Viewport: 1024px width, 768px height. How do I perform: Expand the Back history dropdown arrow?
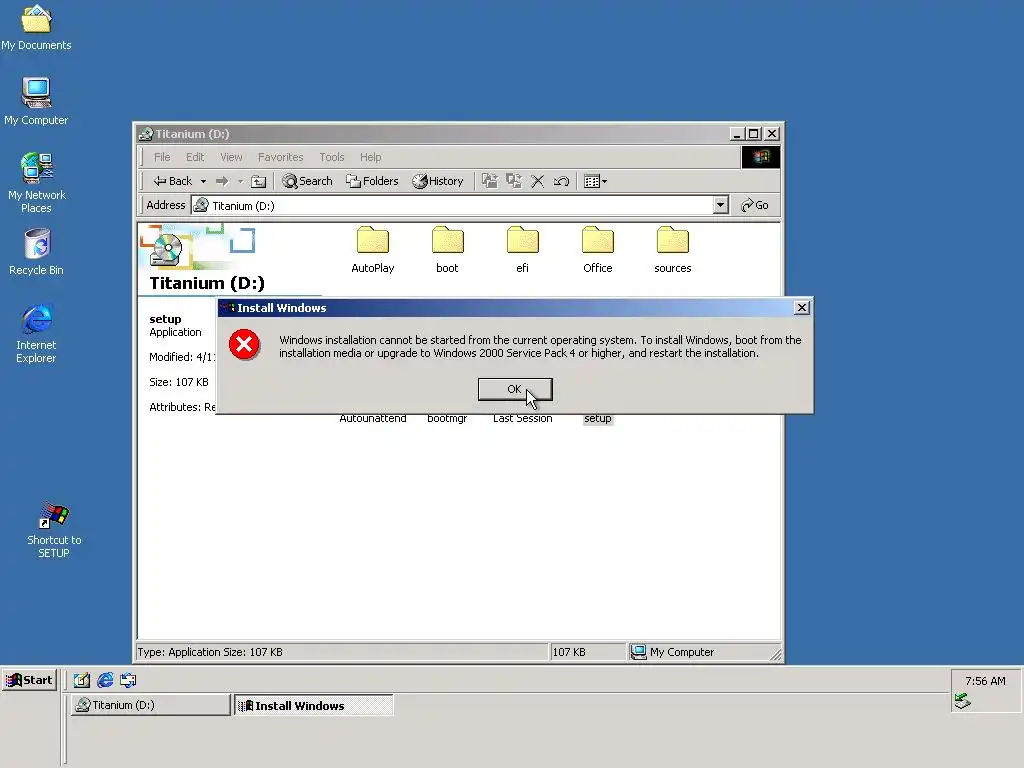pos(203,181)
